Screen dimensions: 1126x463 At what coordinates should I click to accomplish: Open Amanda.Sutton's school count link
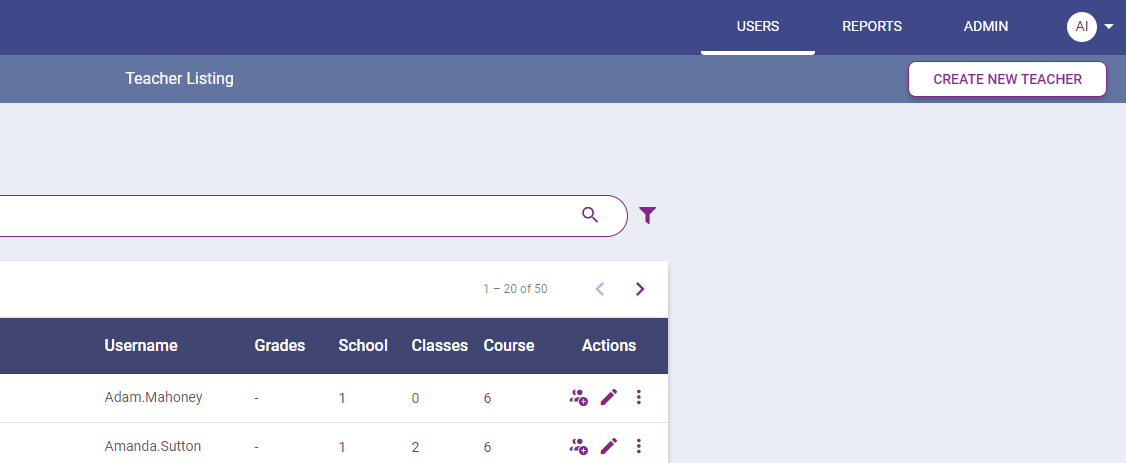(x=342, y=447)
